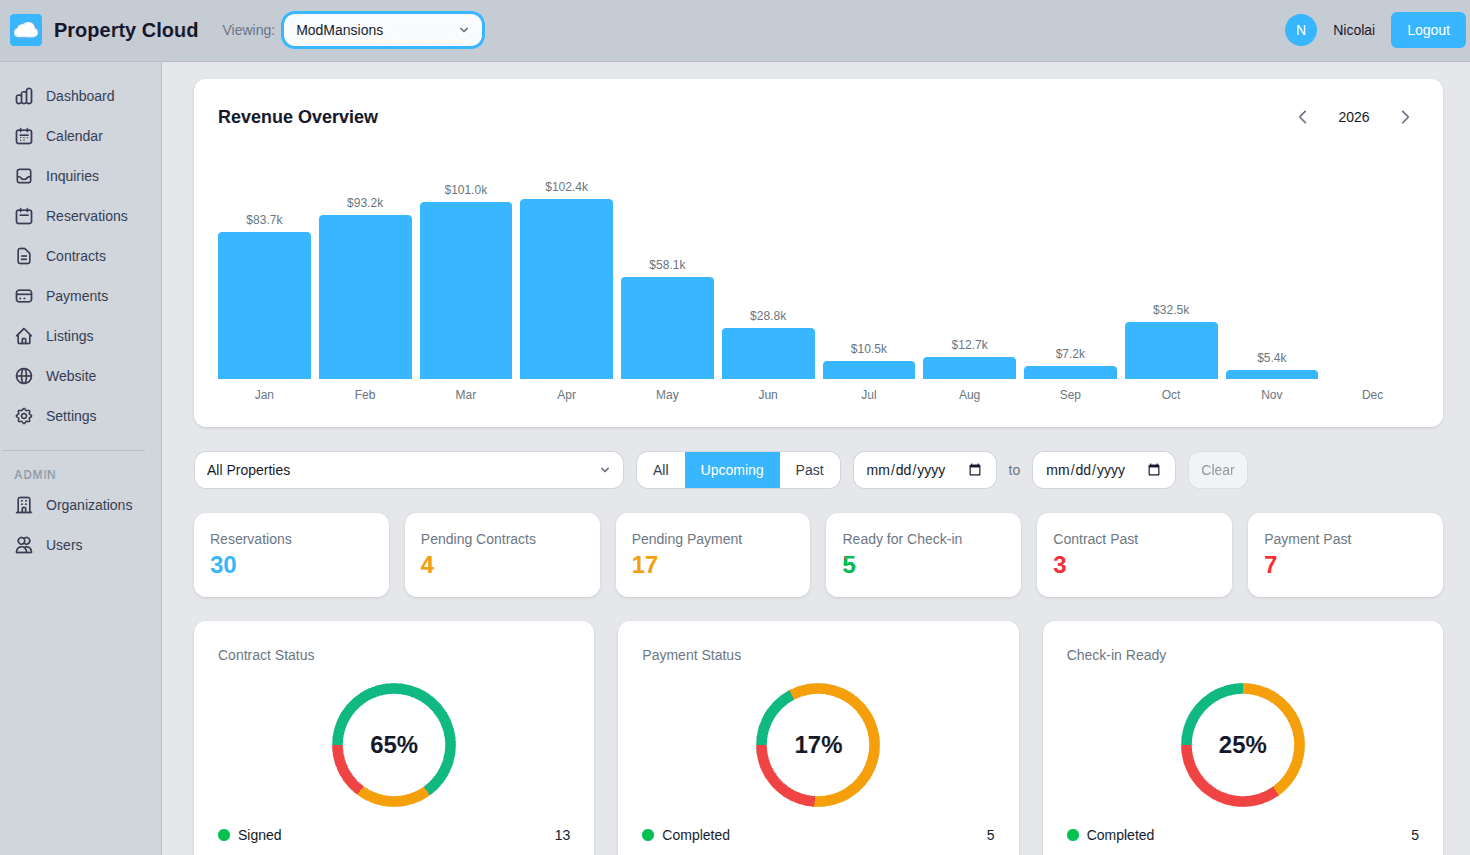
Task: Click the $93.2k February value label
Action: [x=365, y=203]
